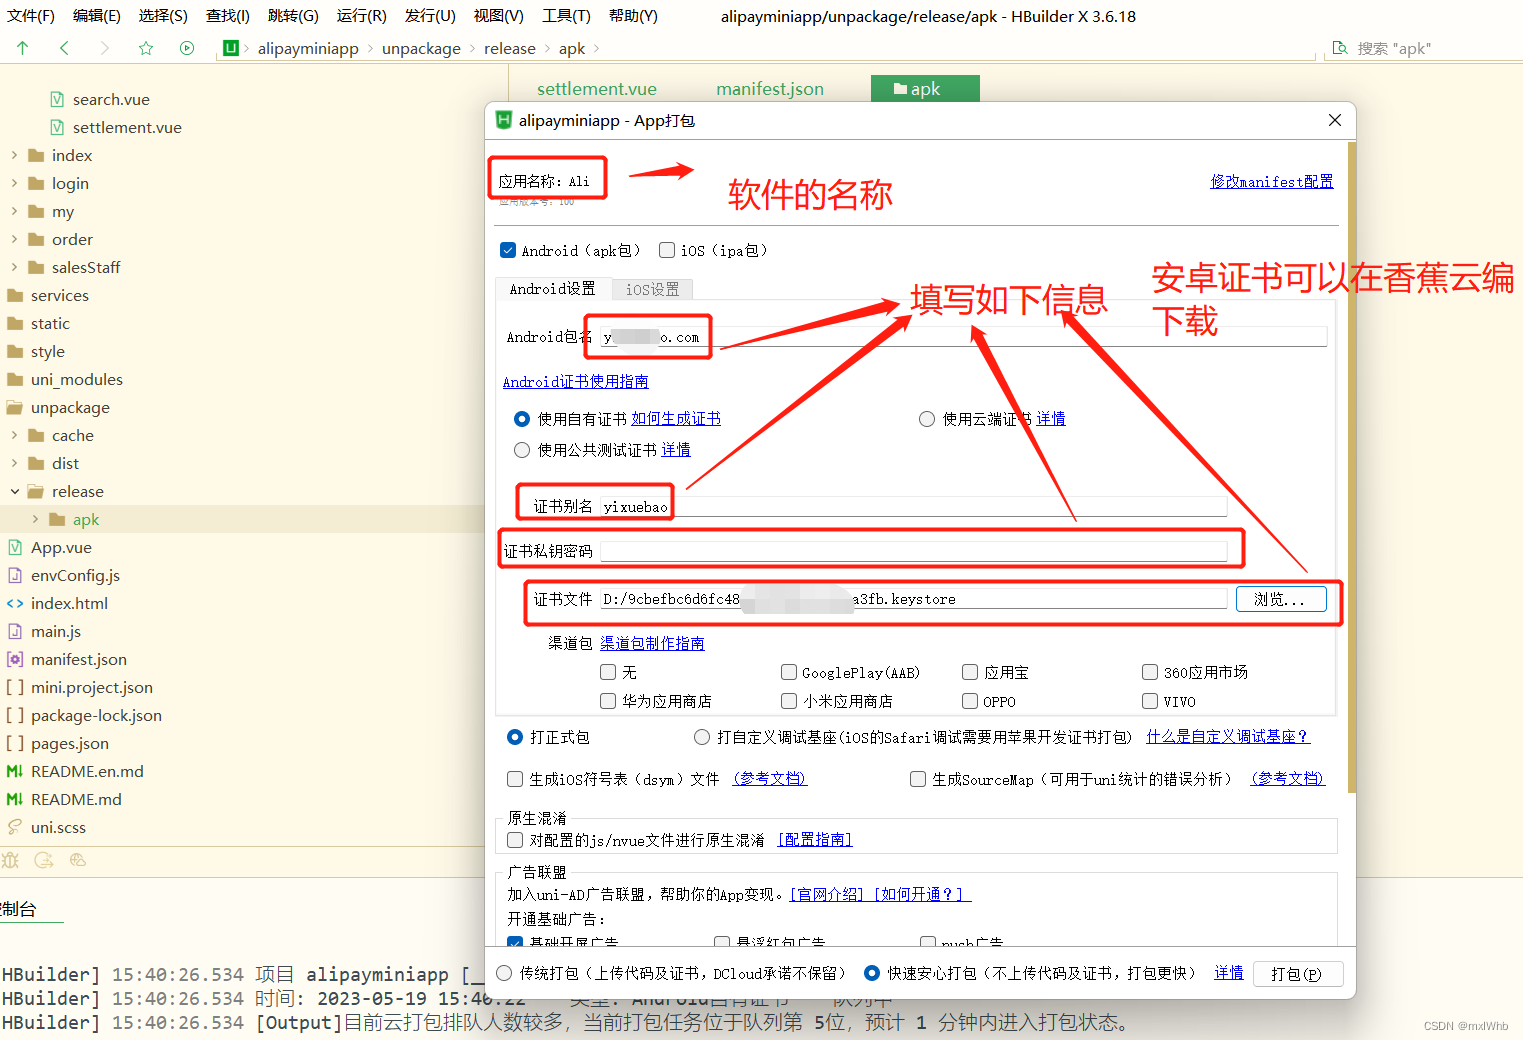The width and height of the screenshot is (1523, 1040).
Task: Click the README.en.md markdown icon
Action: pos(15,771)
